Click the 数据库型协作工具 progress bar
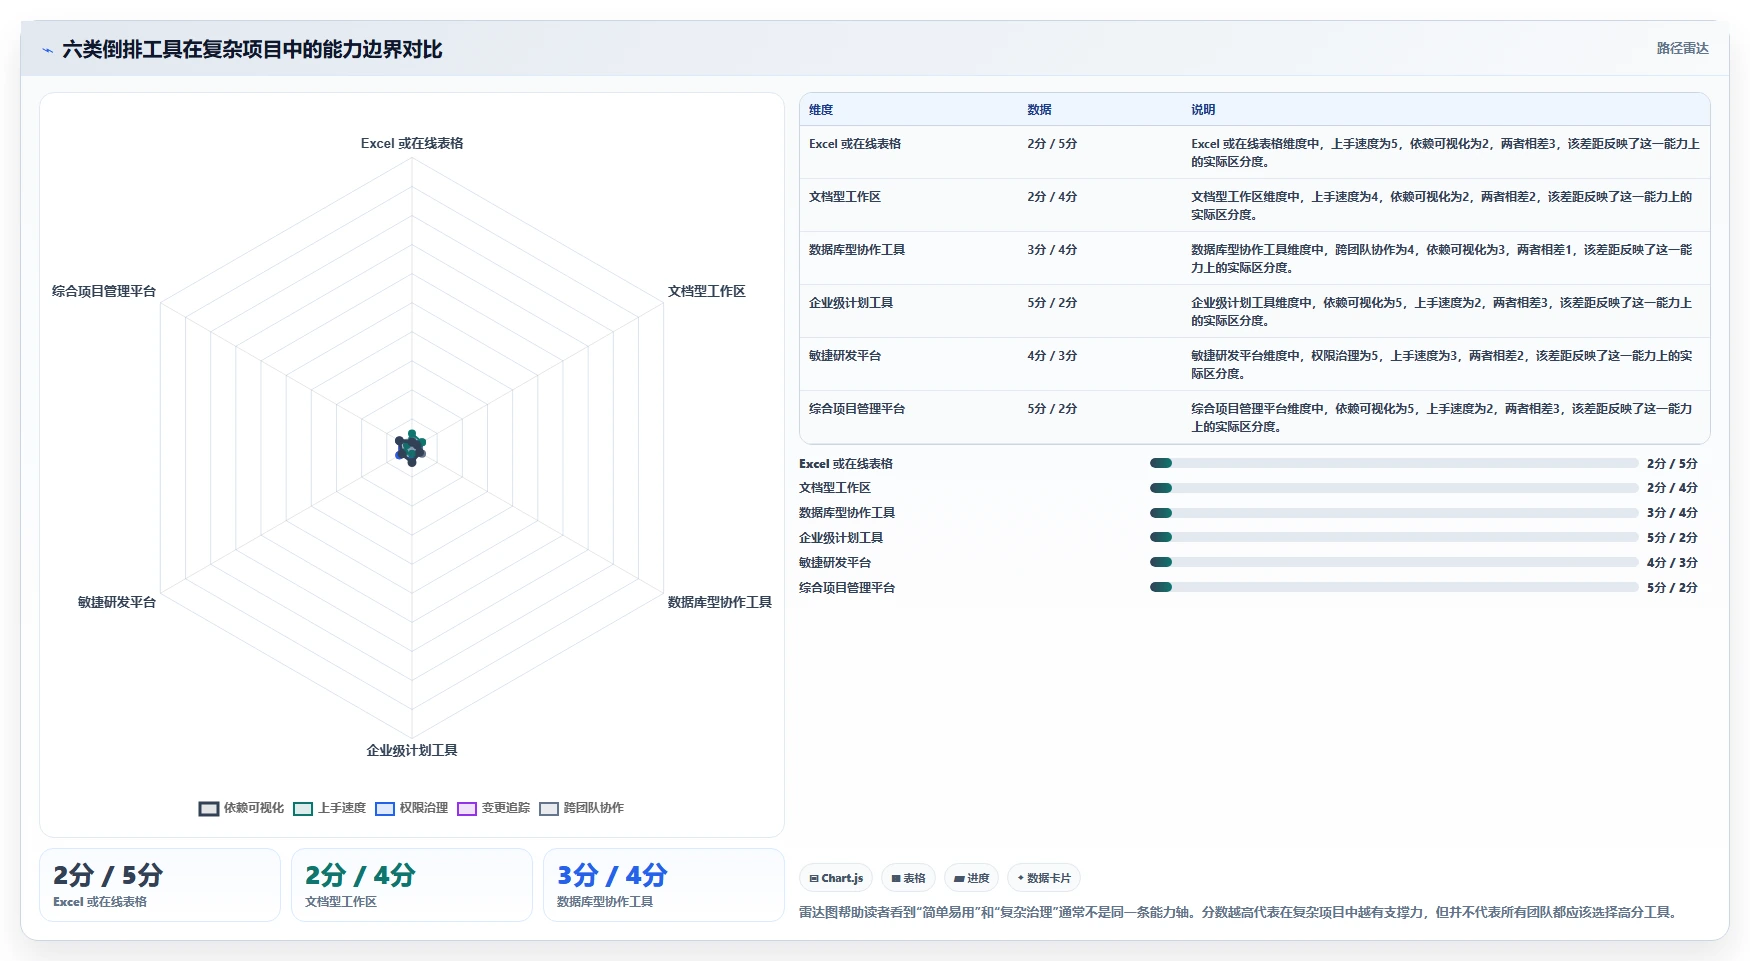 click(1394, 513)
